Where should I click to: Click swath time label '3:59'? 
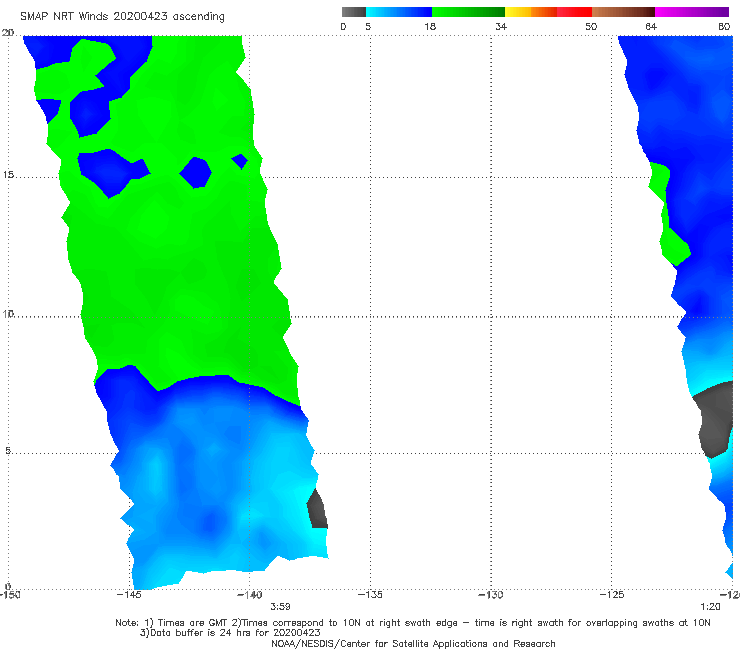(280, 607)
